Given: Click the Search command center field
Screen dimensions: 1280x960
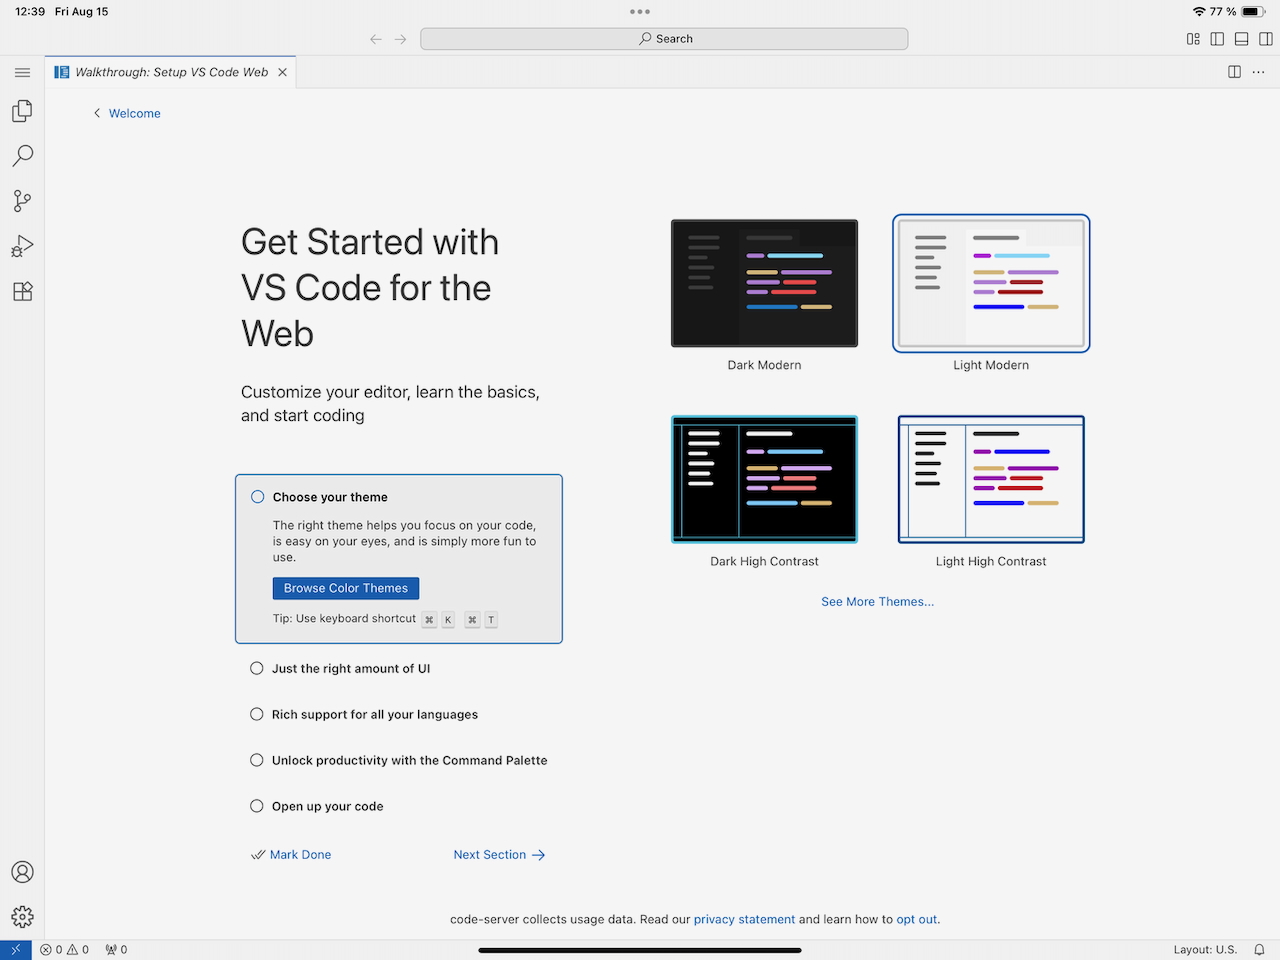Looking at the screenshot, I should tap(664, 39).
